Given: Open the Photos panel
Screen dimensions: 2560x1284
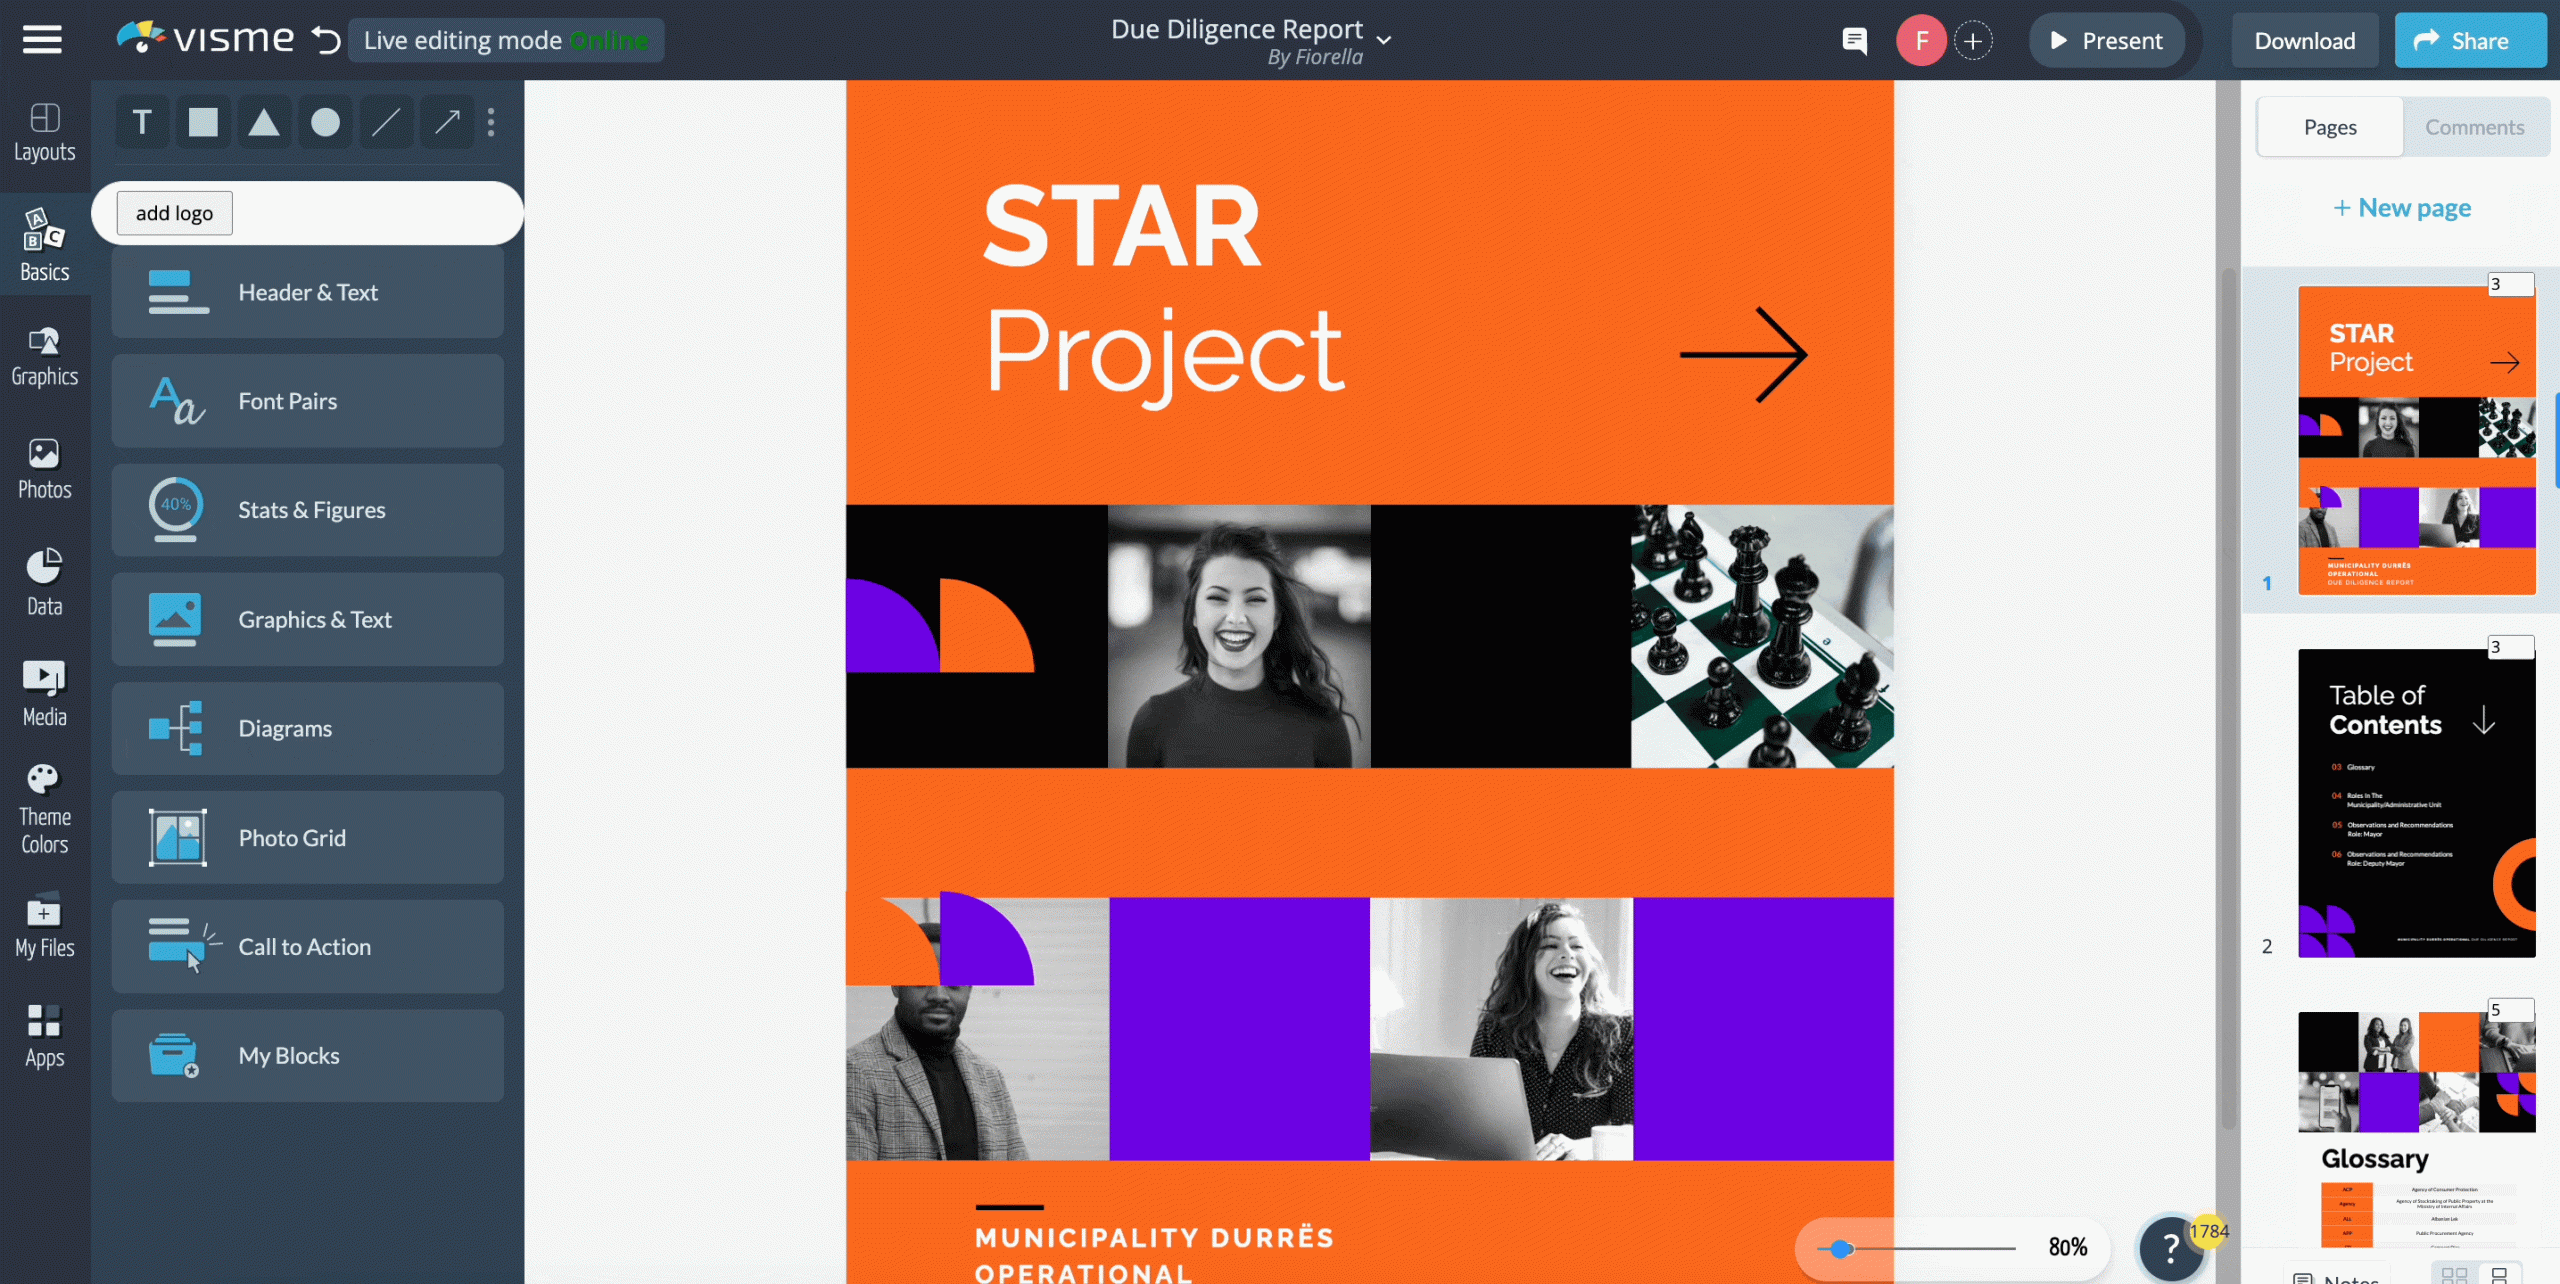Looking at the screenshot, I should pos(44,468).
